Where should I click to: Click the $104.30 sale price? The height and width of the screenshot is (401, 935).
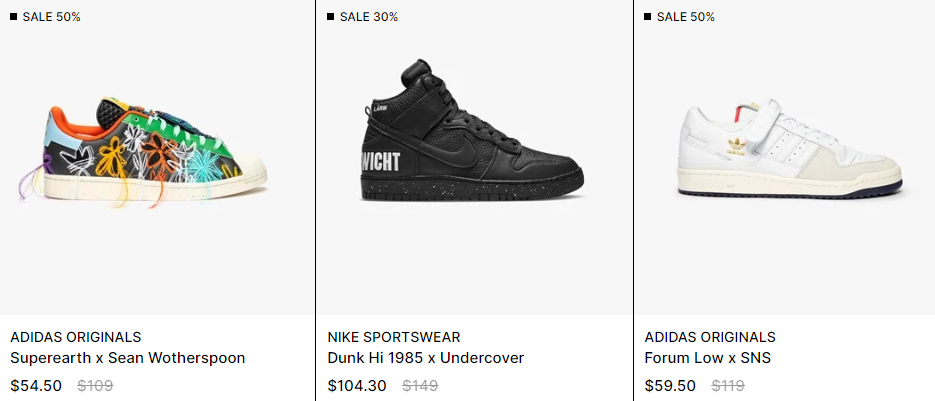(x=357, y=386)
